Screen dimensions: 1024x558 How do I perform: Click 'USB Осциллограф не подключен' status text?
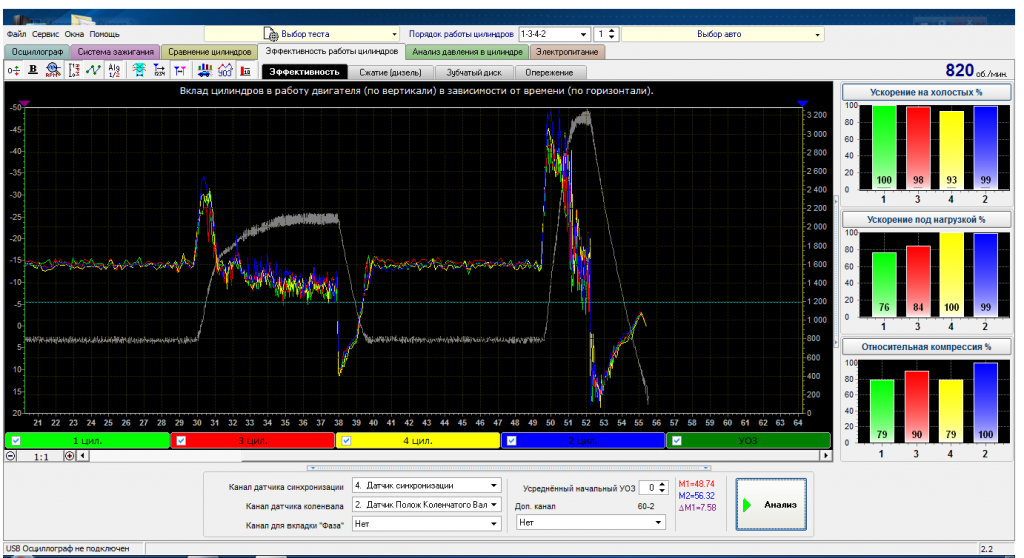(x=68, y=549)
